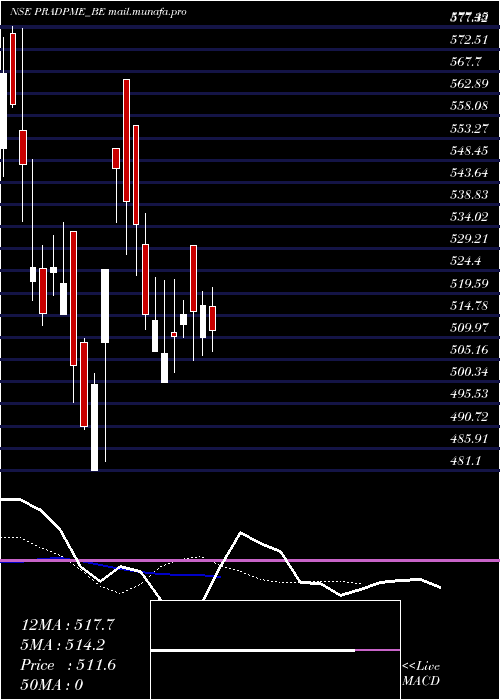
Task: Select the 534.02 price axis label
Action: pyautogui.click(x=468, y=217)
